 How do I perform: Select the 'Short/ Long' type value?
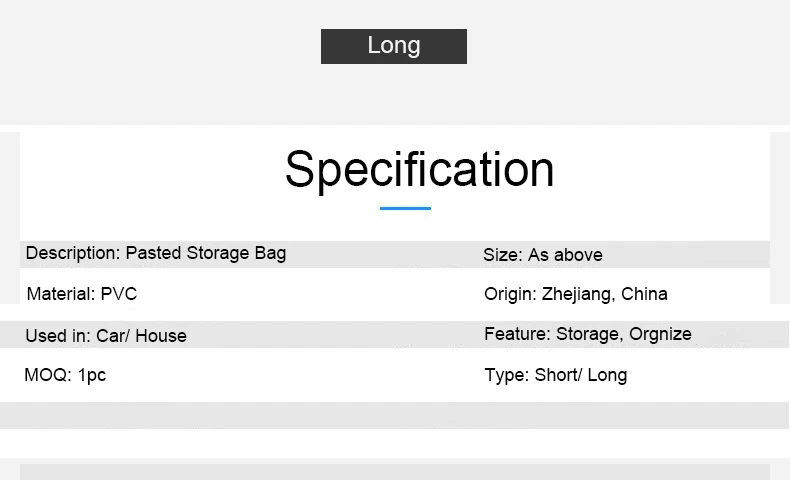581,375
